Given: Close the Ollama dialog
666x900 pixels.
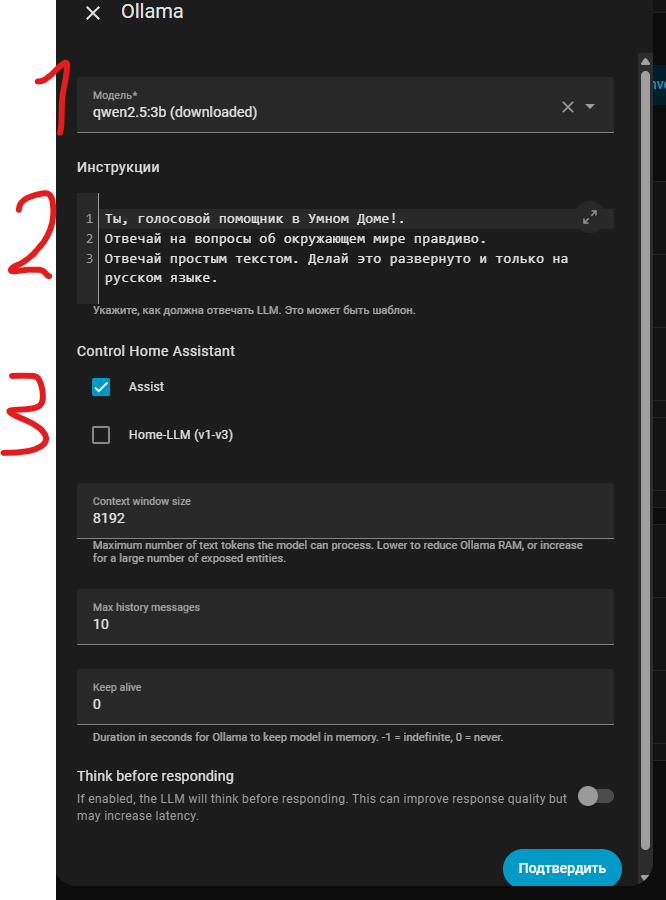Looking at the screenshot, I should pyautogui.click(x=93, y=13).
